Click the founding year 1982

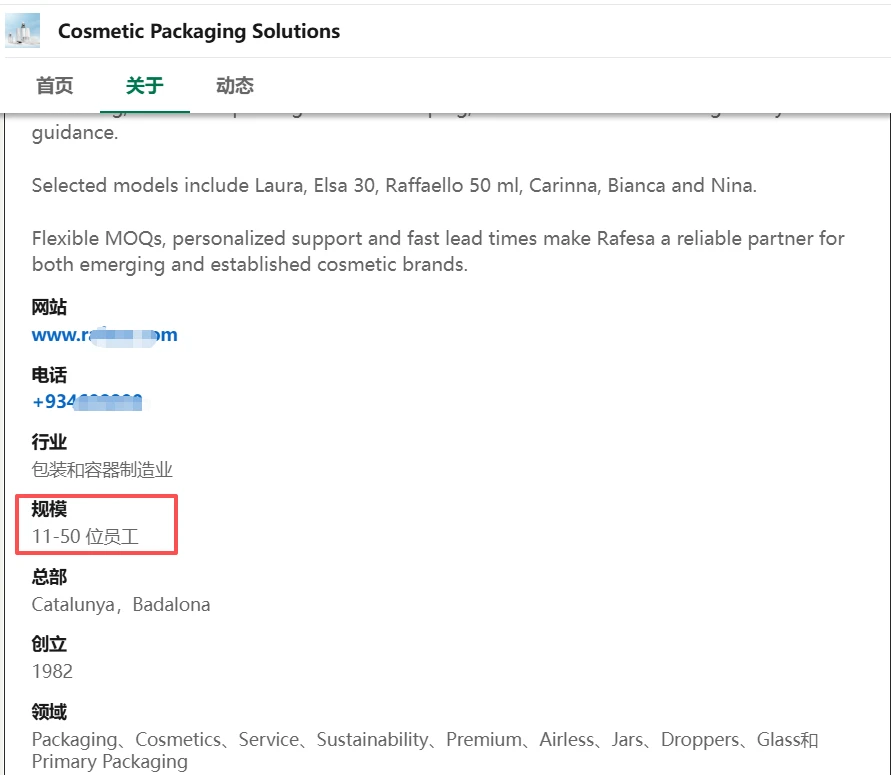click(52, 672)
